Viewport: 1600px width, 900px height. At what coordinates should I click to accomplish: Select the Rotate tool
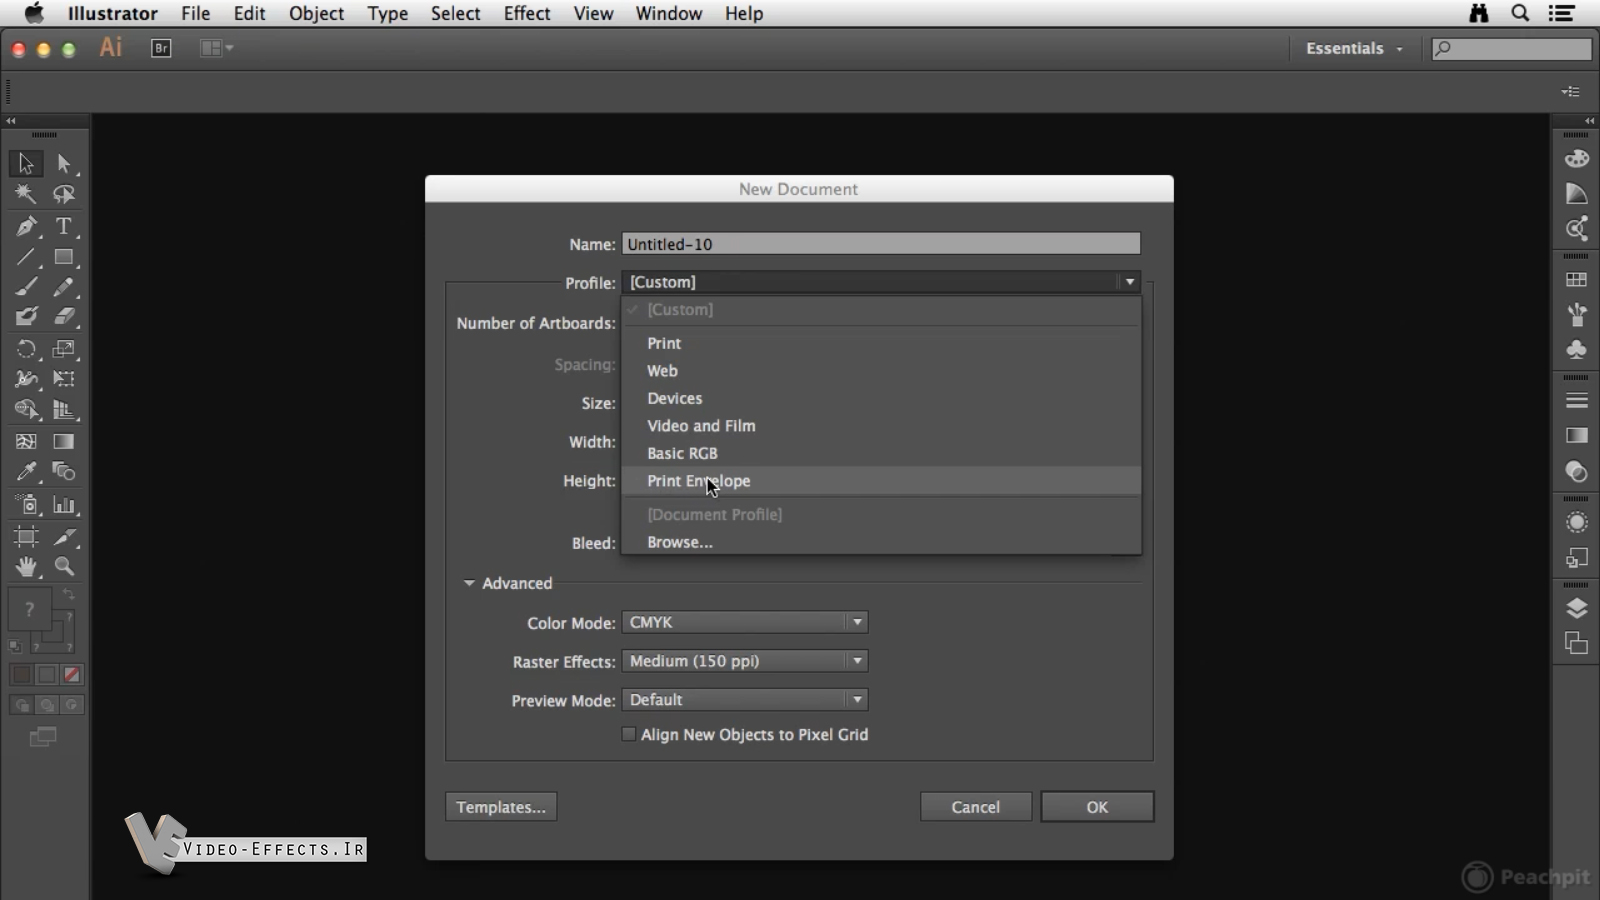pyautogui.click(x=26, y=349)
